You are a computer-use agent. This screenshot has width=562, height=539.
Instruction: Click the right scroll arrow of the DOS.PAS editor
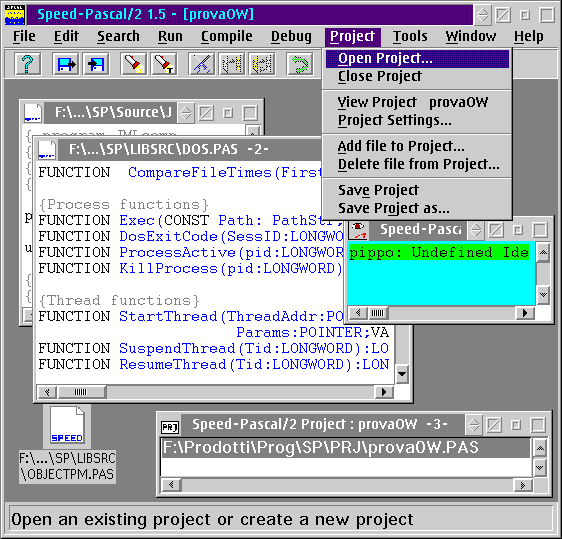(x=384, y=392)
